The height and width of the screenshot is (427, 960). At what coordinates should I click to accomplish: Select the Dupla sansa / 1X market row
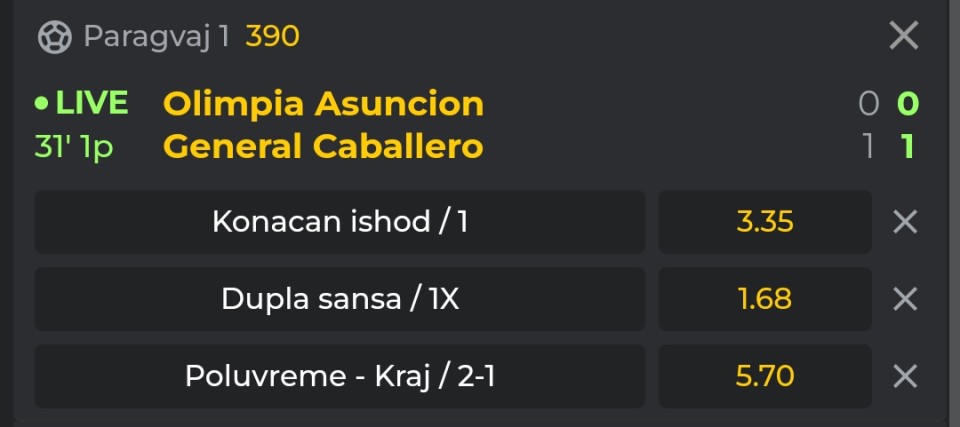pos(340,299)
